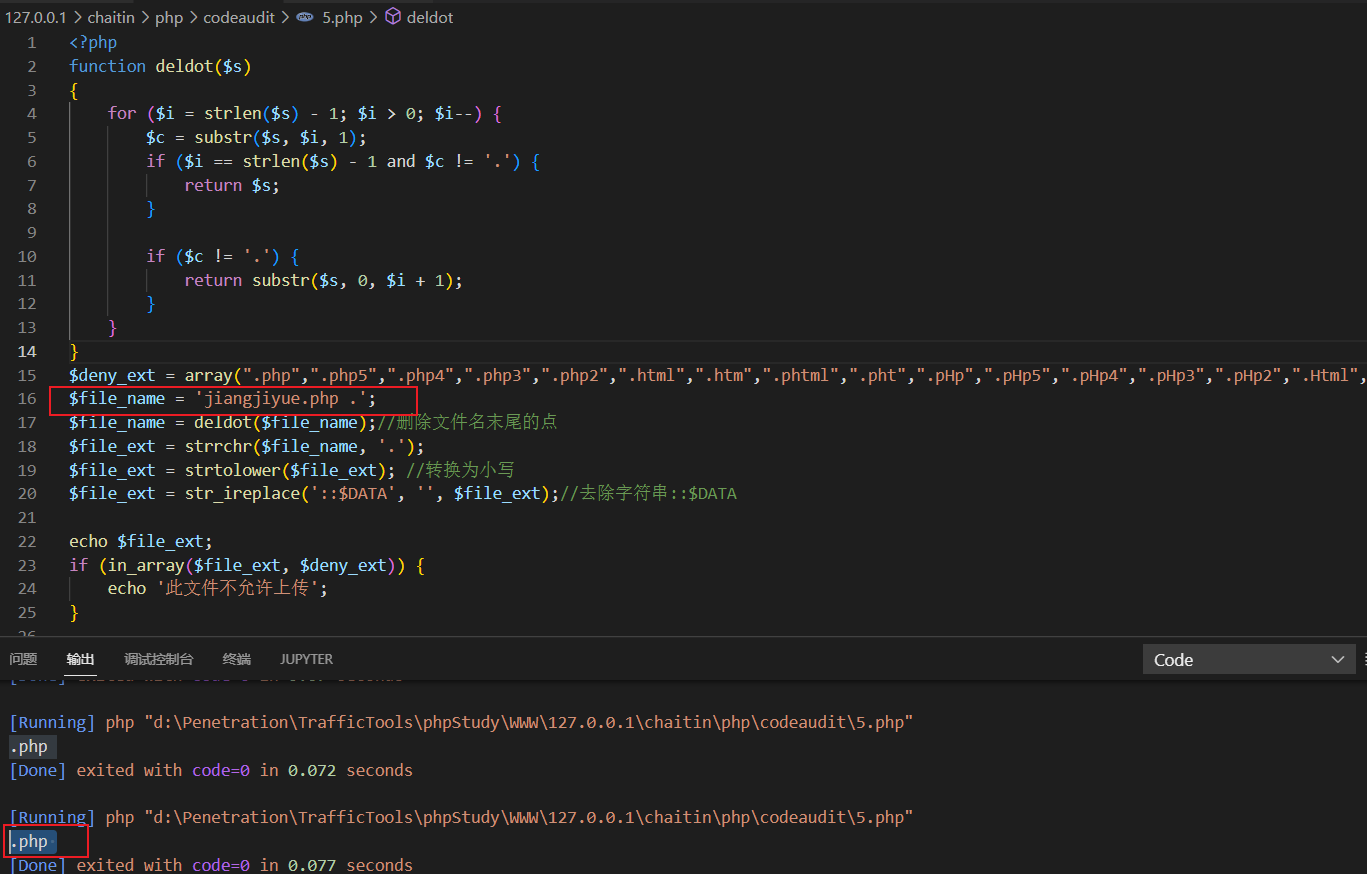Click the PHP file icon in breadcrumb
This screenshot has height=874, width=1367.
[x=305, y=18]
